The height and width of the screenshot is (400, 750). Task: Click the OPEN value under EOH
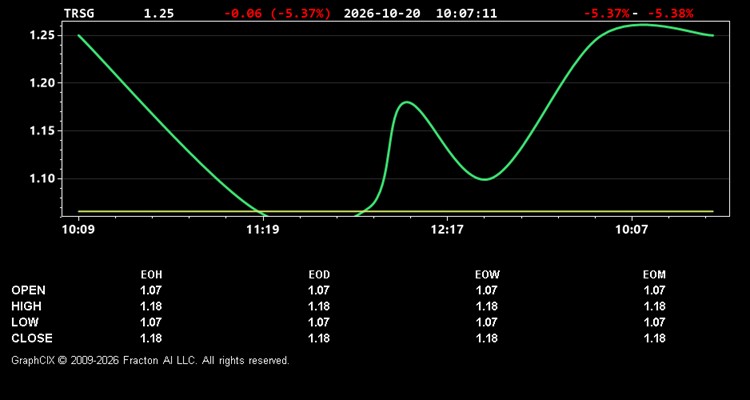151,290
